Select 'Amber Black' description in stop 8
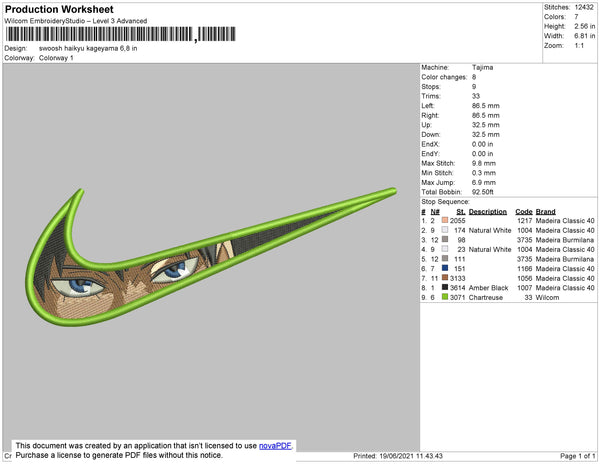The height and width of the screenshot is (464, 600). (x=489, y=288)
